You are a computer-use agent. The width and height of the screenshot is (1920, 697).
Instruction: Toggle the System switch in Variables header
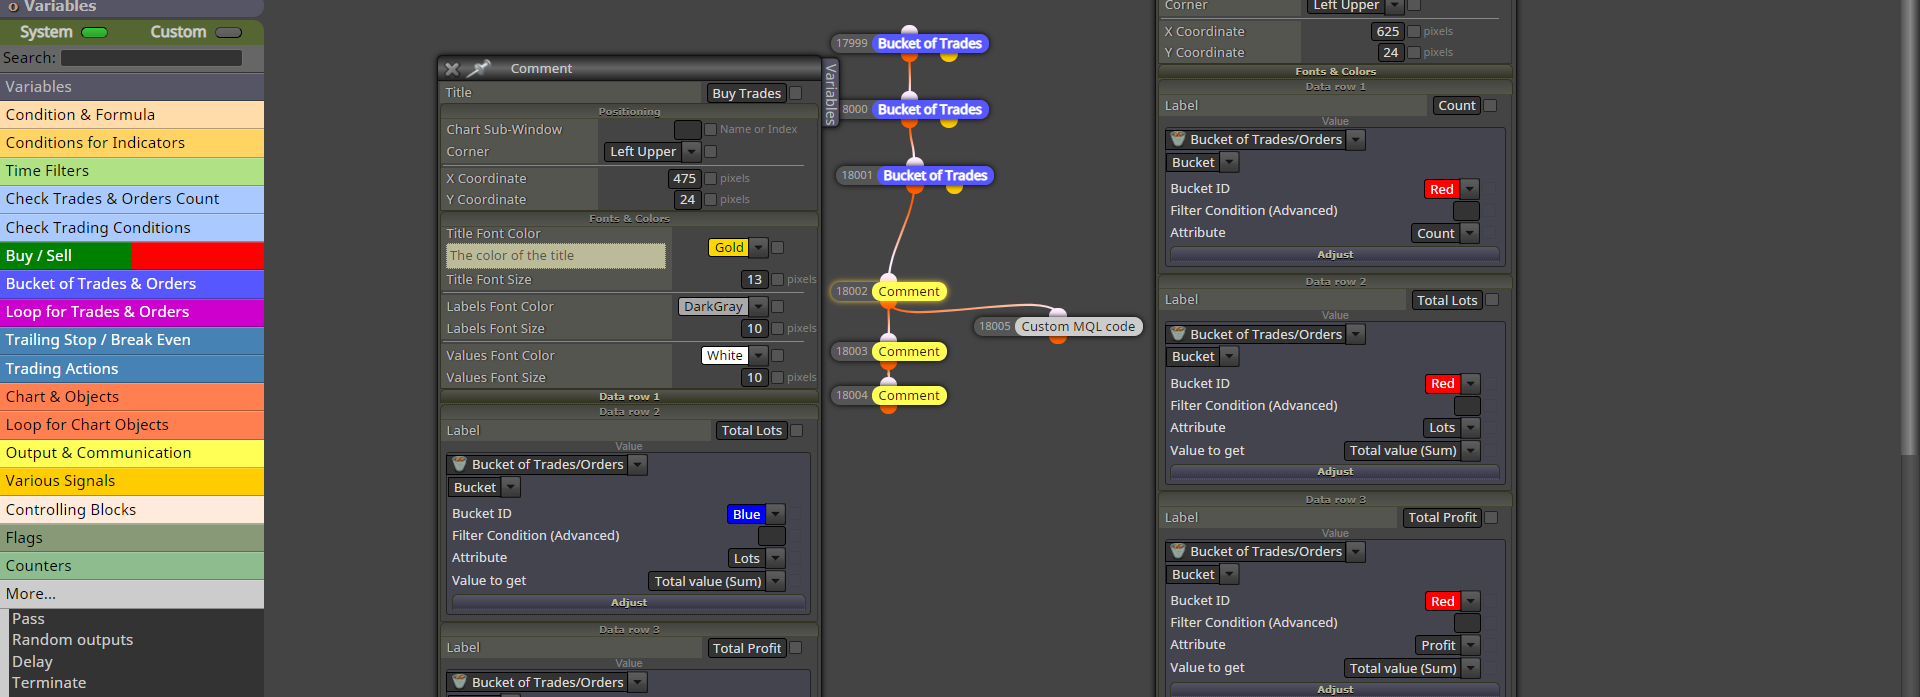pos(95,32)
